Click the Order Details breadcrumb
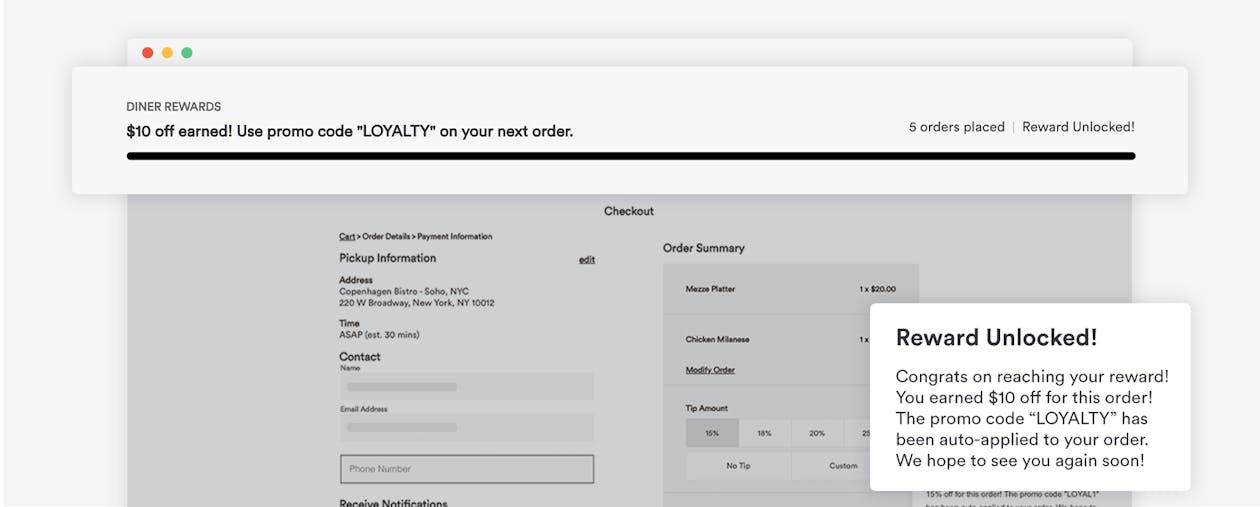 pos(387,237)
